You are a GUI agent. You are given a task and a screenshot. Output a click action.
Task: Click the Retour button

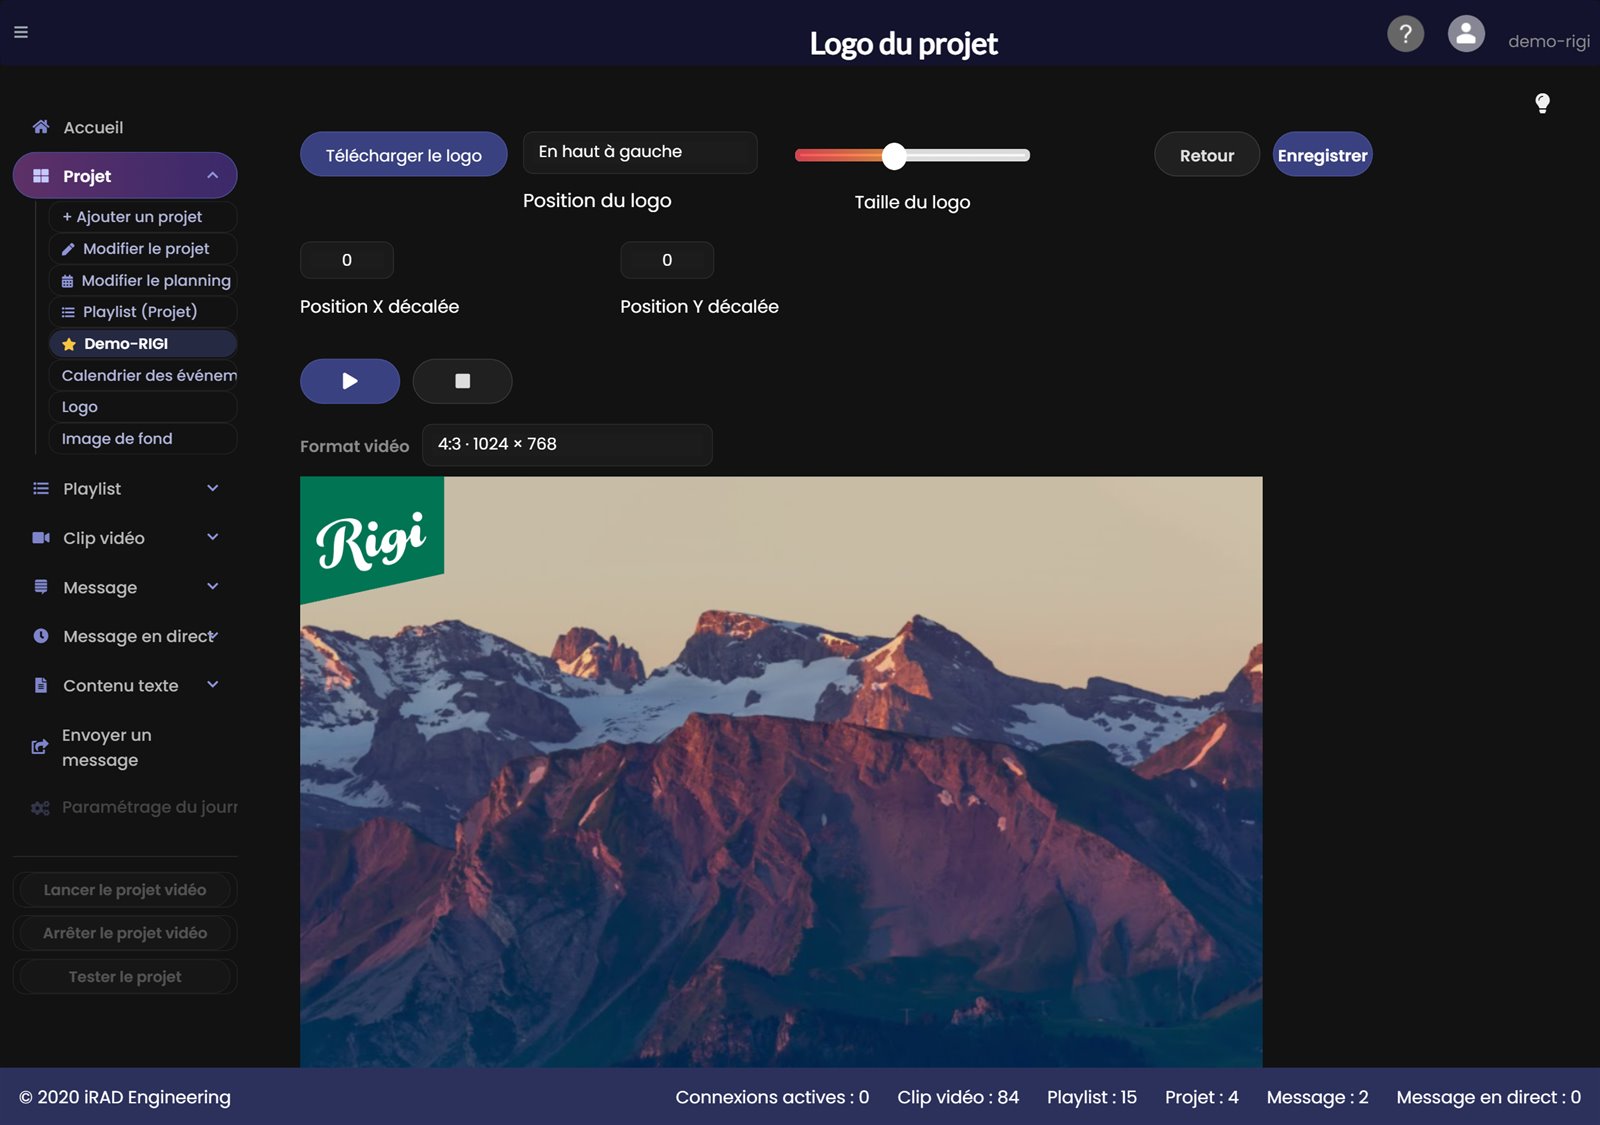[1207, 154]
